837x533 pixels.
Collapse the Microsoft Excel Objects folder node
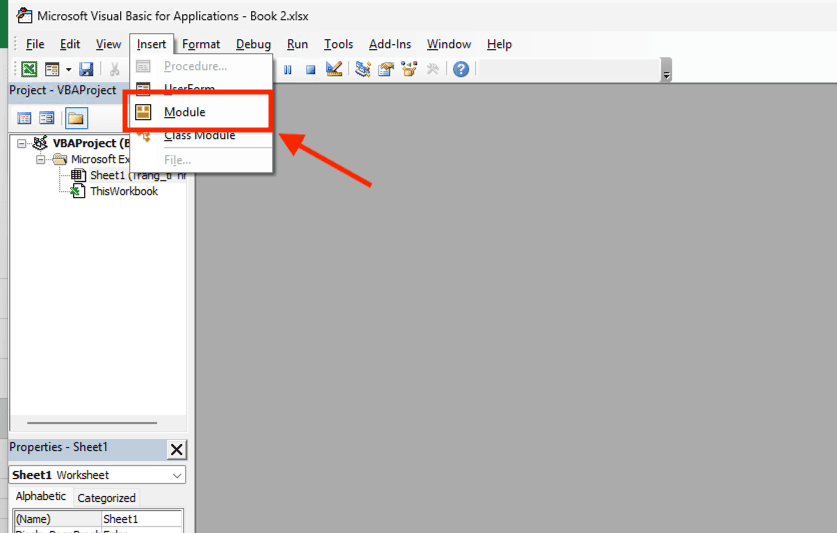coord(41,159)
